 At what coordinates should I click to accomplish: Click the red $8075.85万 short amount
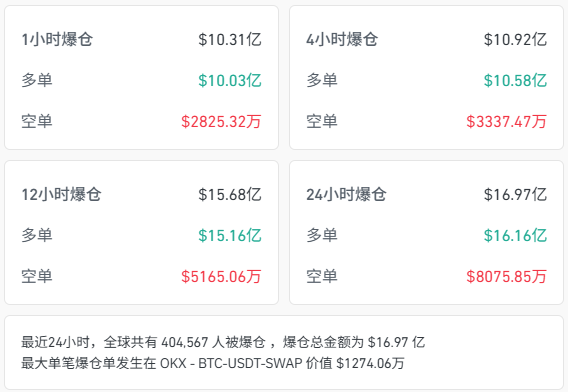(x=506, y=276)
